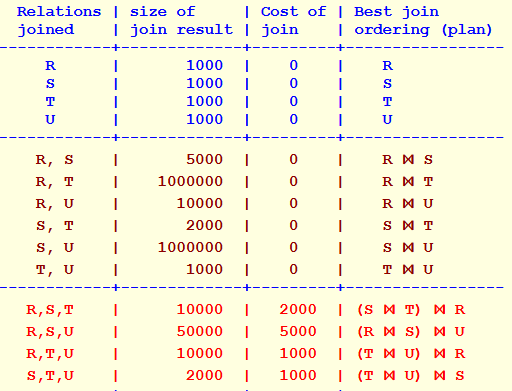This screenshot has height=391, width=512.
Task: Click the 'R ⋈ U' plan cell
Action: pos(407,203)
